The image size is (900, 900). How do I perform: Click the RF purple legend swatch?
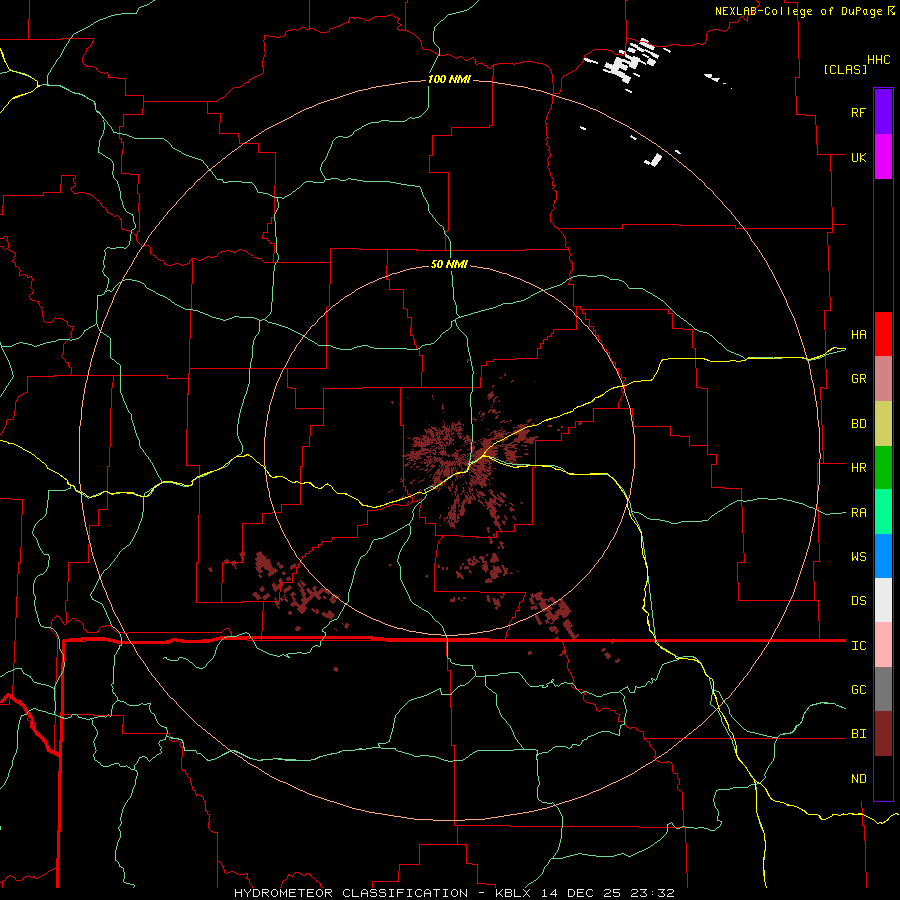click(x=883, y=112)
